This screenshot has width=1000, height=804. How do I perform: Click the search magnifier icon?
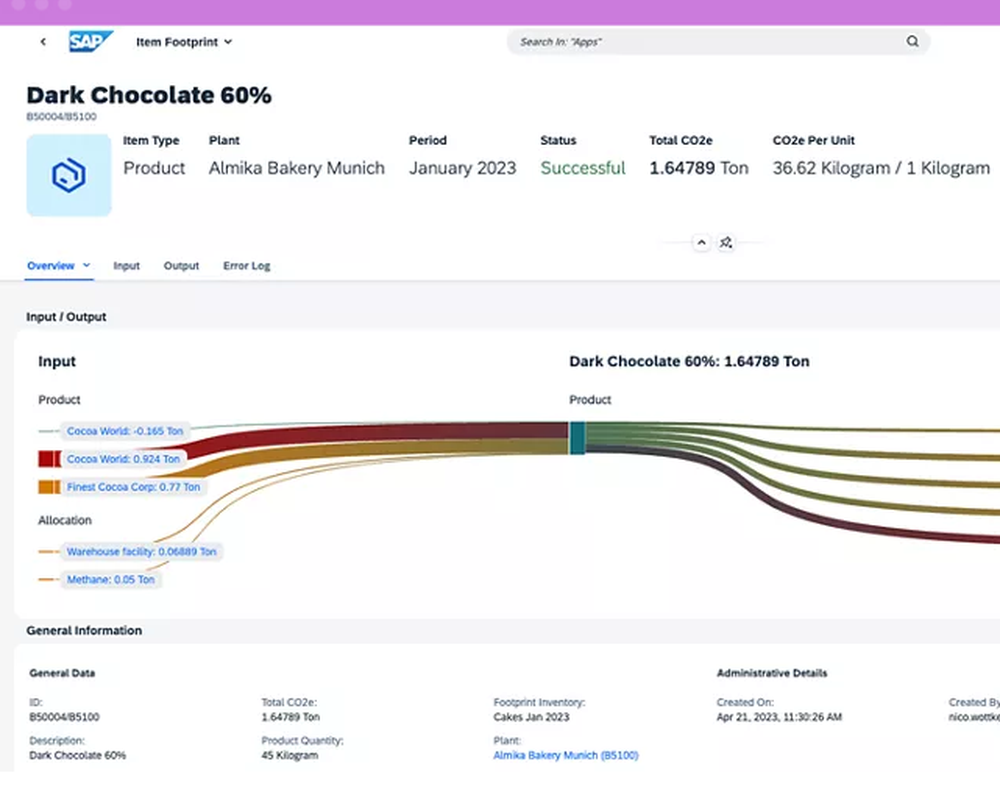(x=913, y=41)
